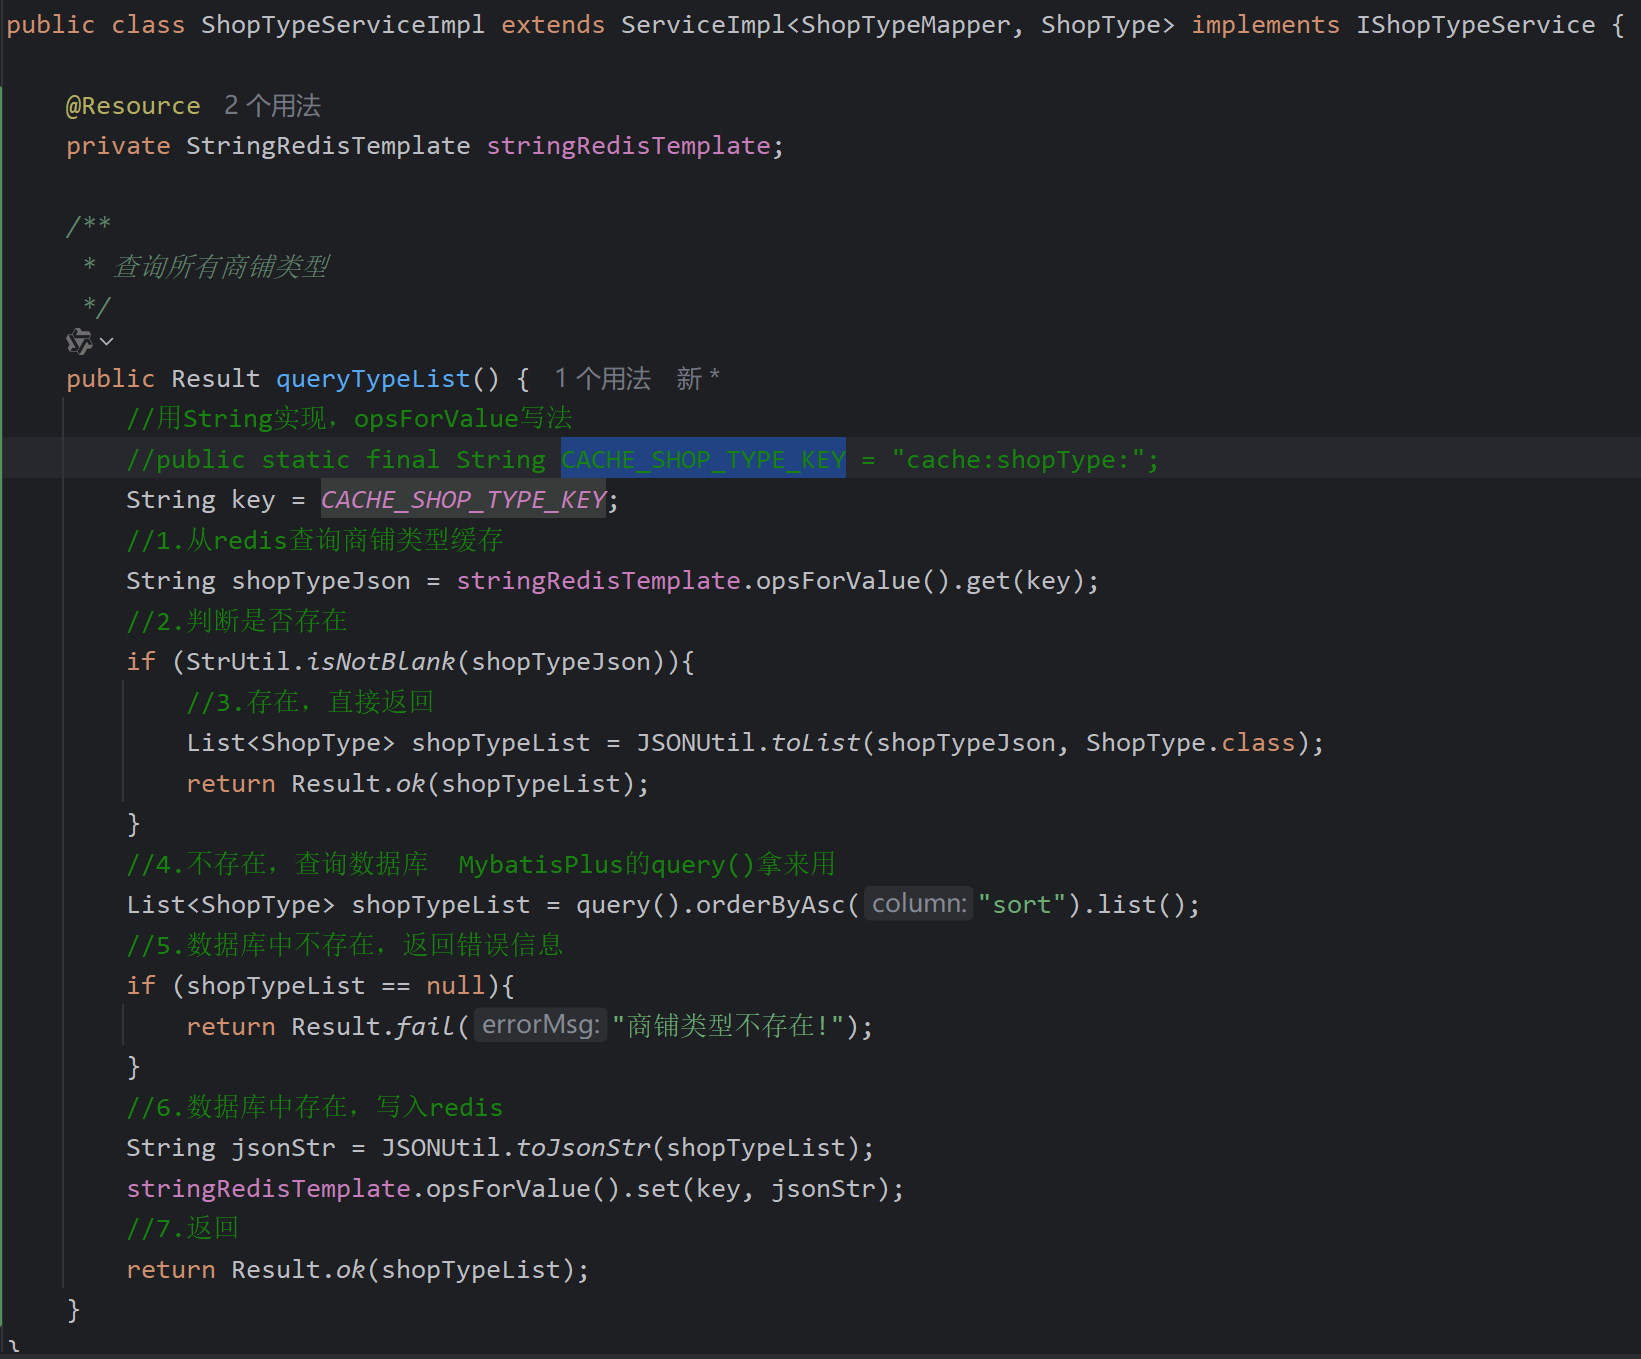Click the StringRedisTemplate type name
Image resolution: width=1641 pixels, height=1359 pixels.
coord(328,146)
